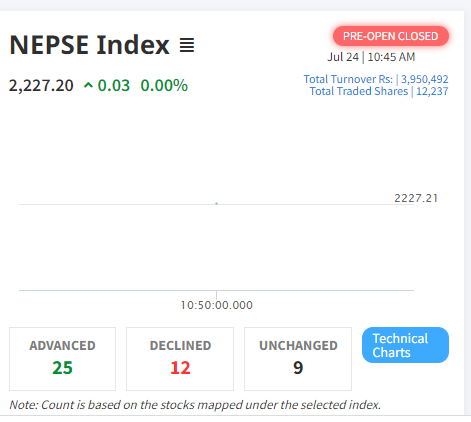The height and width of the screenshot is (422, 471).
Task: Click the index value 2,227.20
Action: 41,86
